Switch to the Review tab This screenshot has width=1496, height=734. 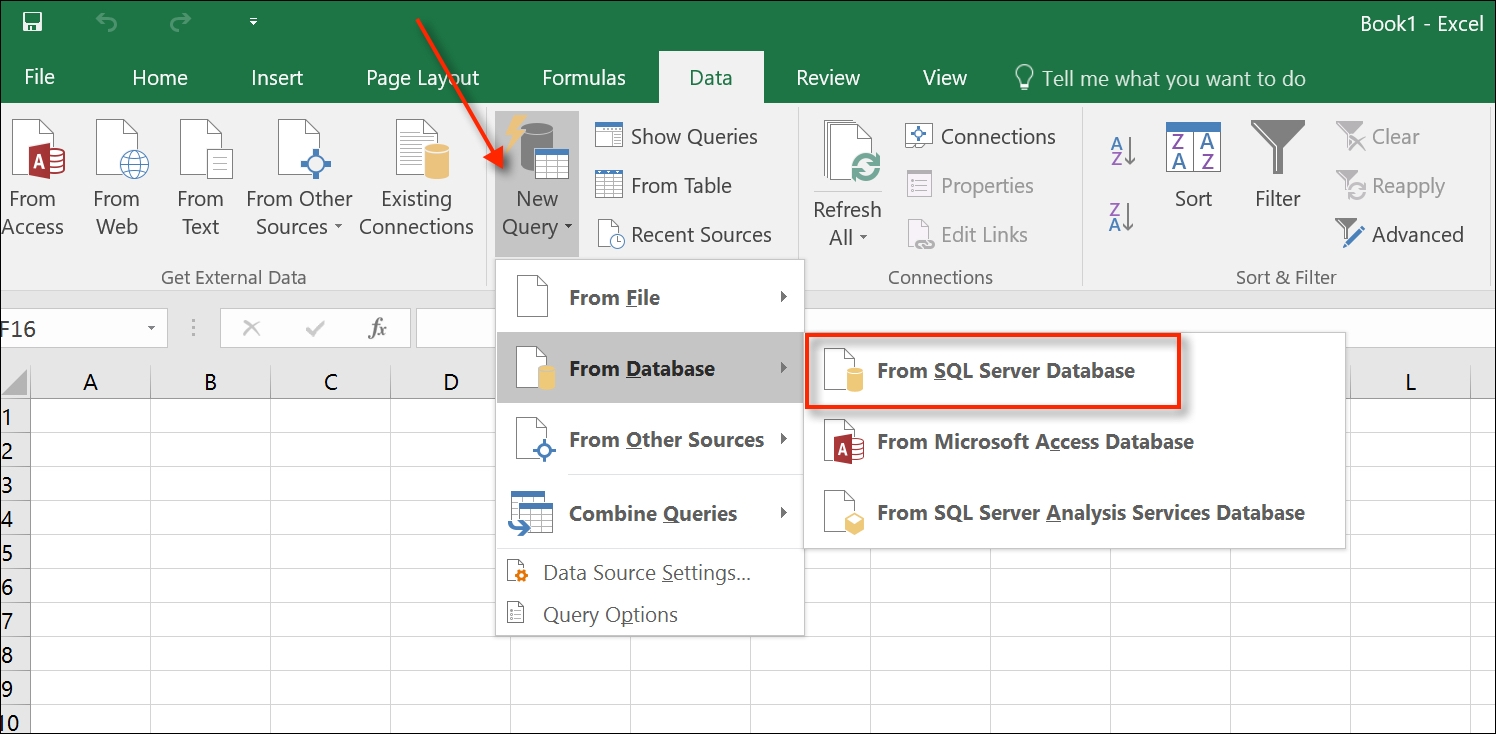(828, 78)
